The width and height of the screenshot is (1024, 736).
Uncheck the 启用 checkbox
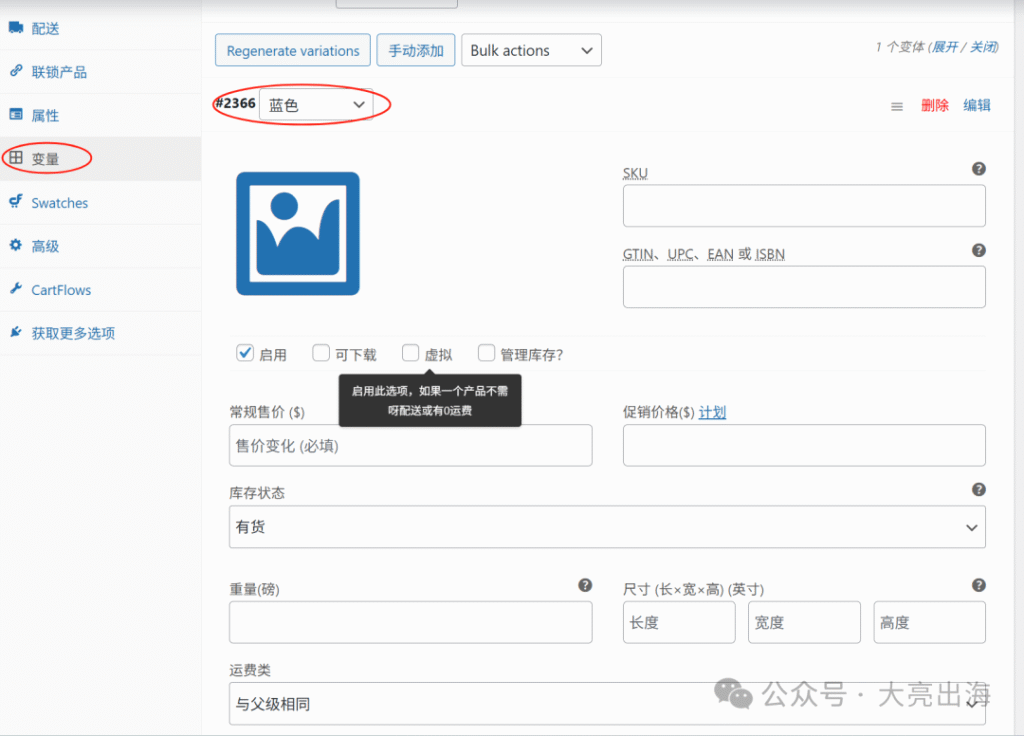(245, 353)
